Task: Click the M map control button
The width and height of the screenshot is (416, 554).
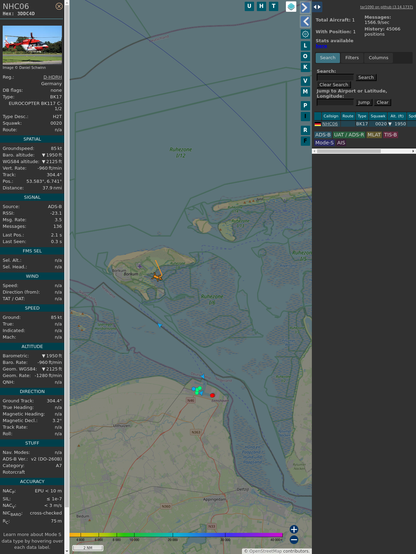Action: pos(305,92)
